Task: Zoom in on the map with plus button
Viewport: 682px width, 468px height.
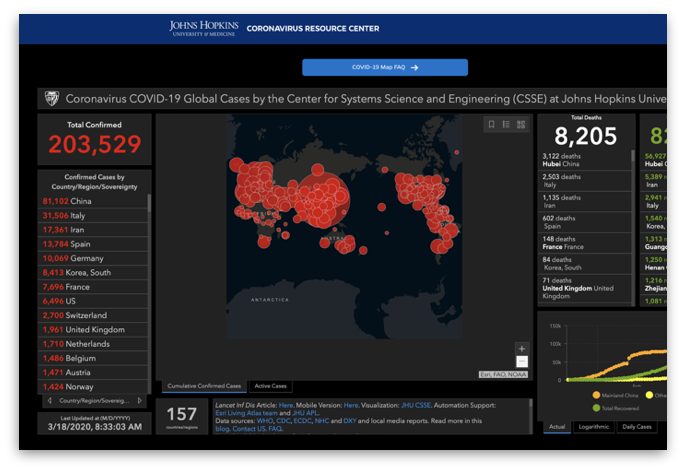Action: tap(521, 348)
